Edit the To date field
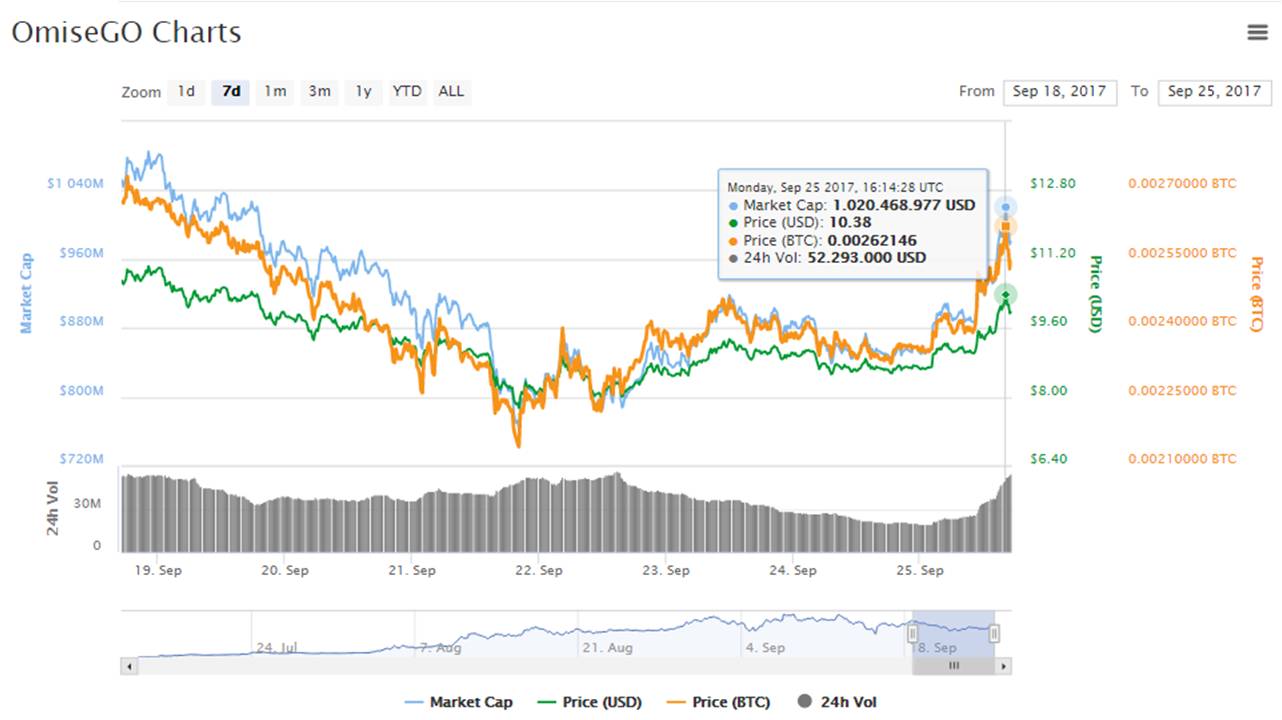 pos(1214,91)
